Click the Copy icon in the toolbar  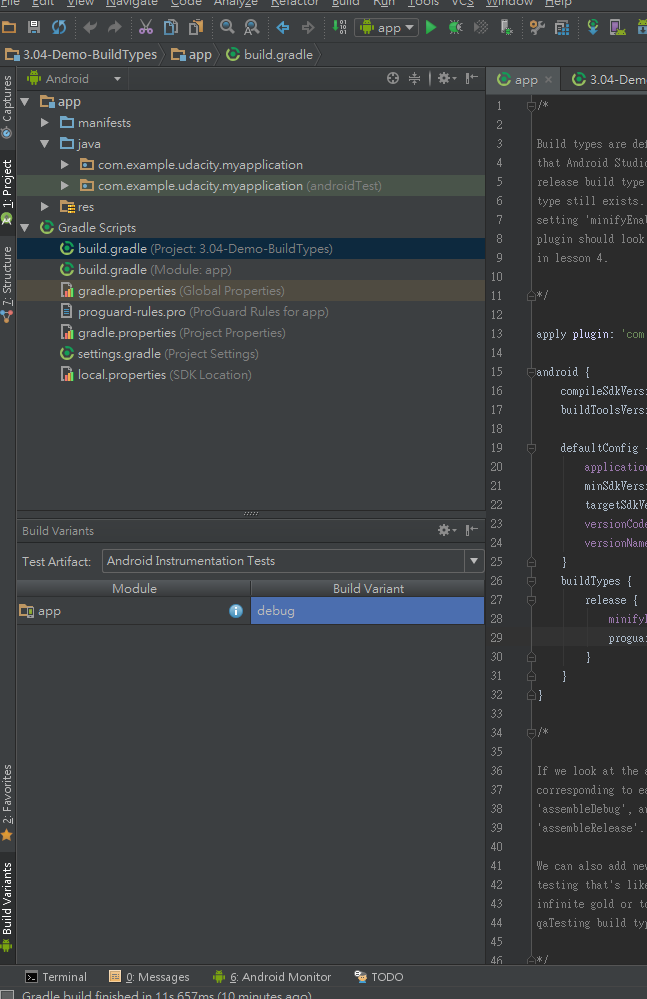tap(171, 27)
